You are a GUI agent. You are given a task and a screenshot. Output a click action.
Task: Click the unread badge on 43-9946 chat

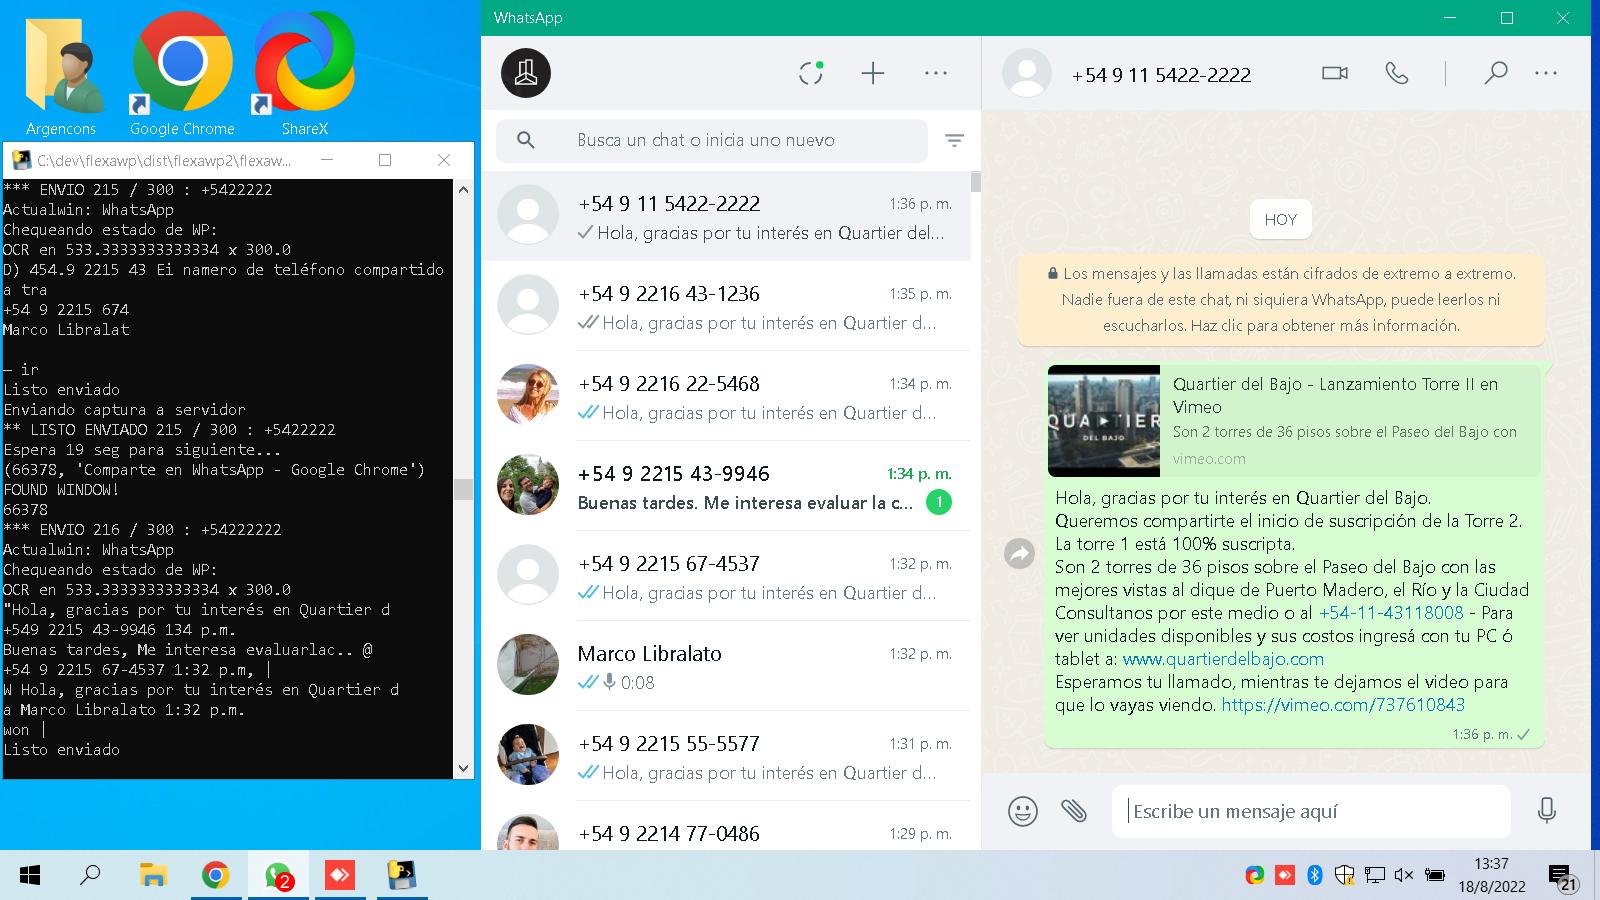click(x=938, y=502)
